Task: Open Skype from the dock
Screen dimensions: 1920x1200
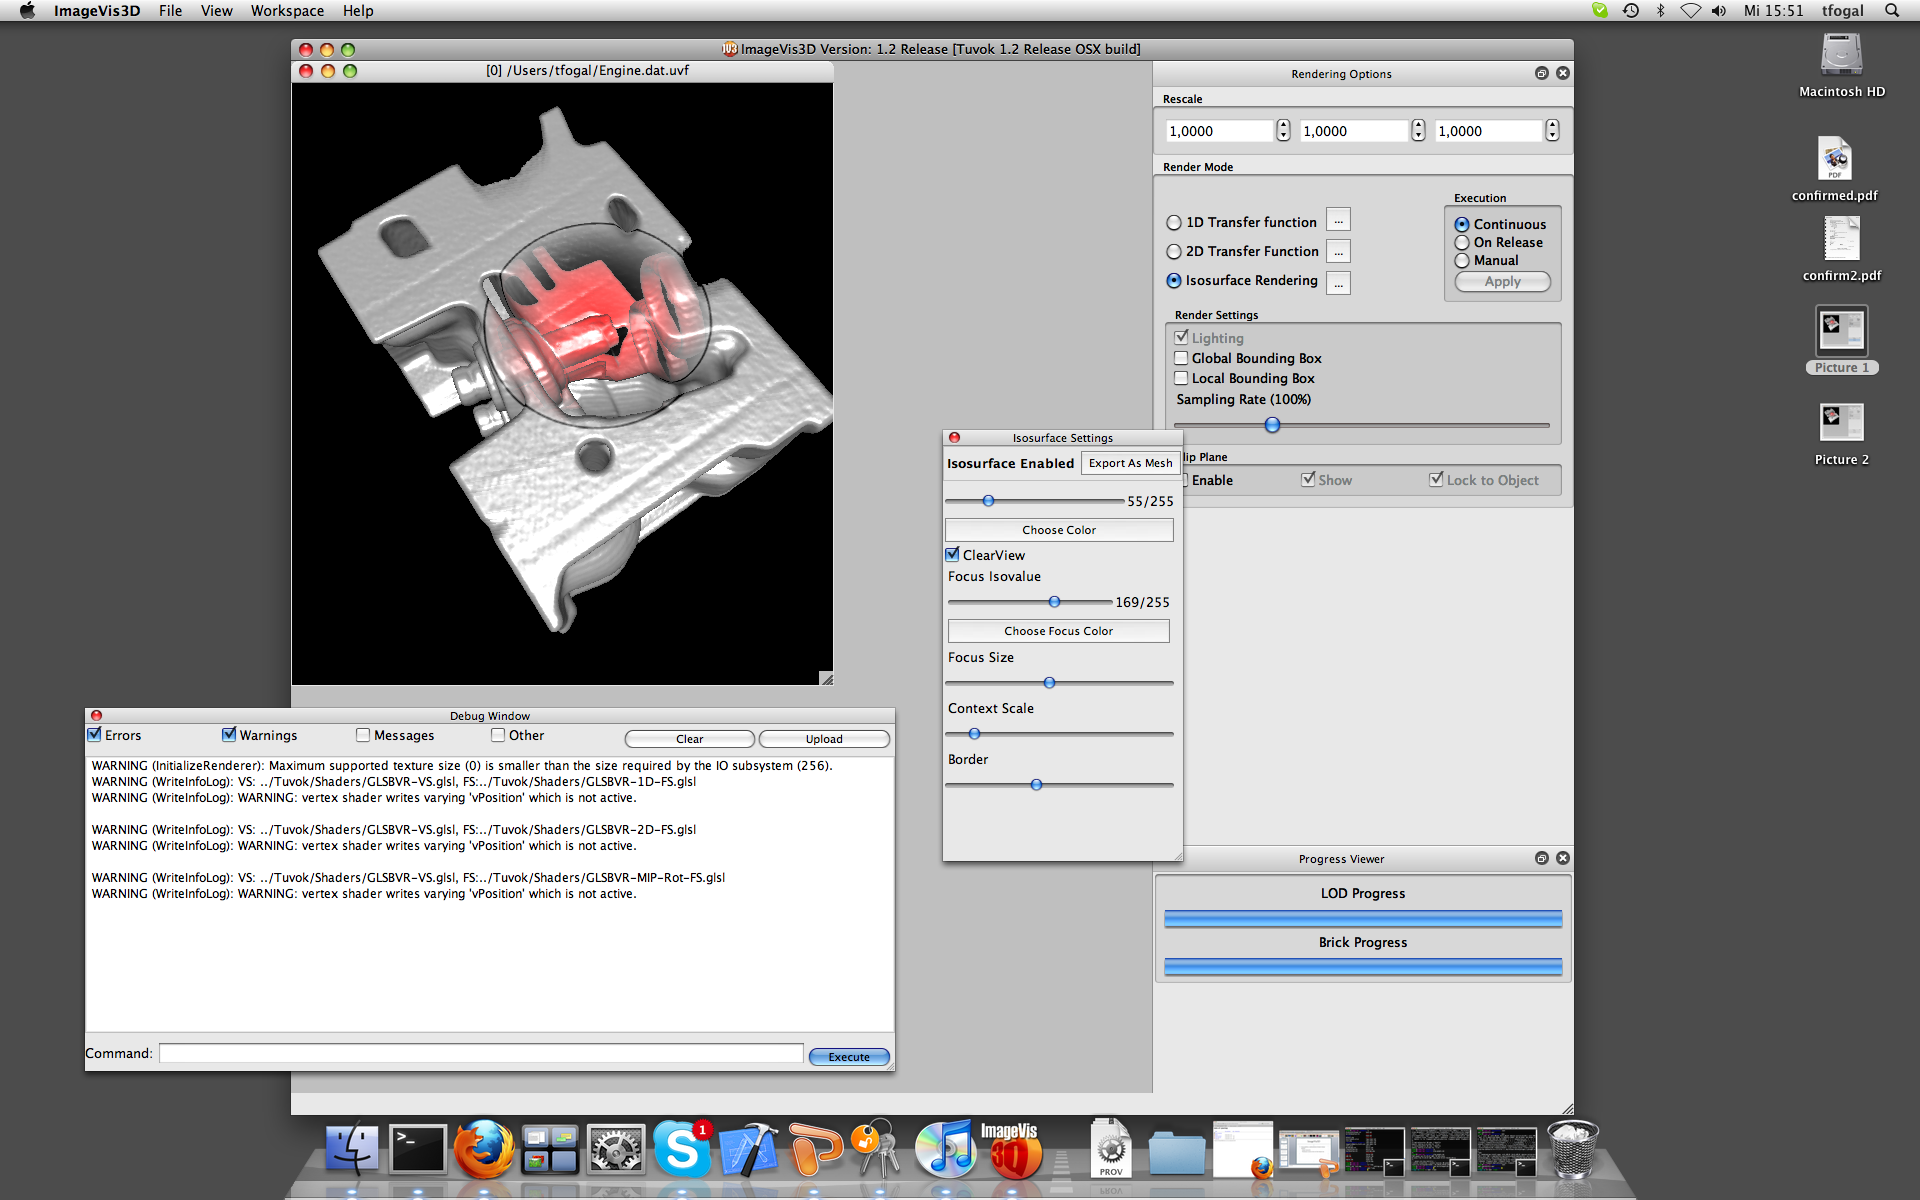Action: (x=682, y=1148)
